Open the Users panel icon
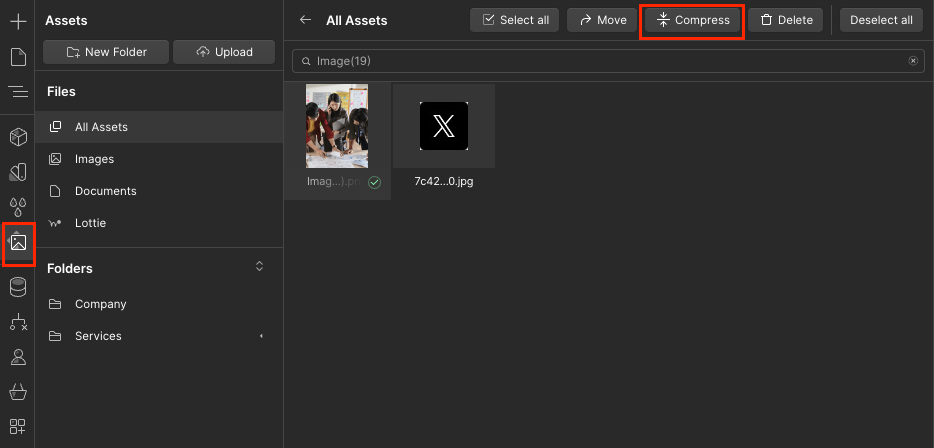This screenshot has width=934, height=448. pyautogui.click(x=18, y=357)
